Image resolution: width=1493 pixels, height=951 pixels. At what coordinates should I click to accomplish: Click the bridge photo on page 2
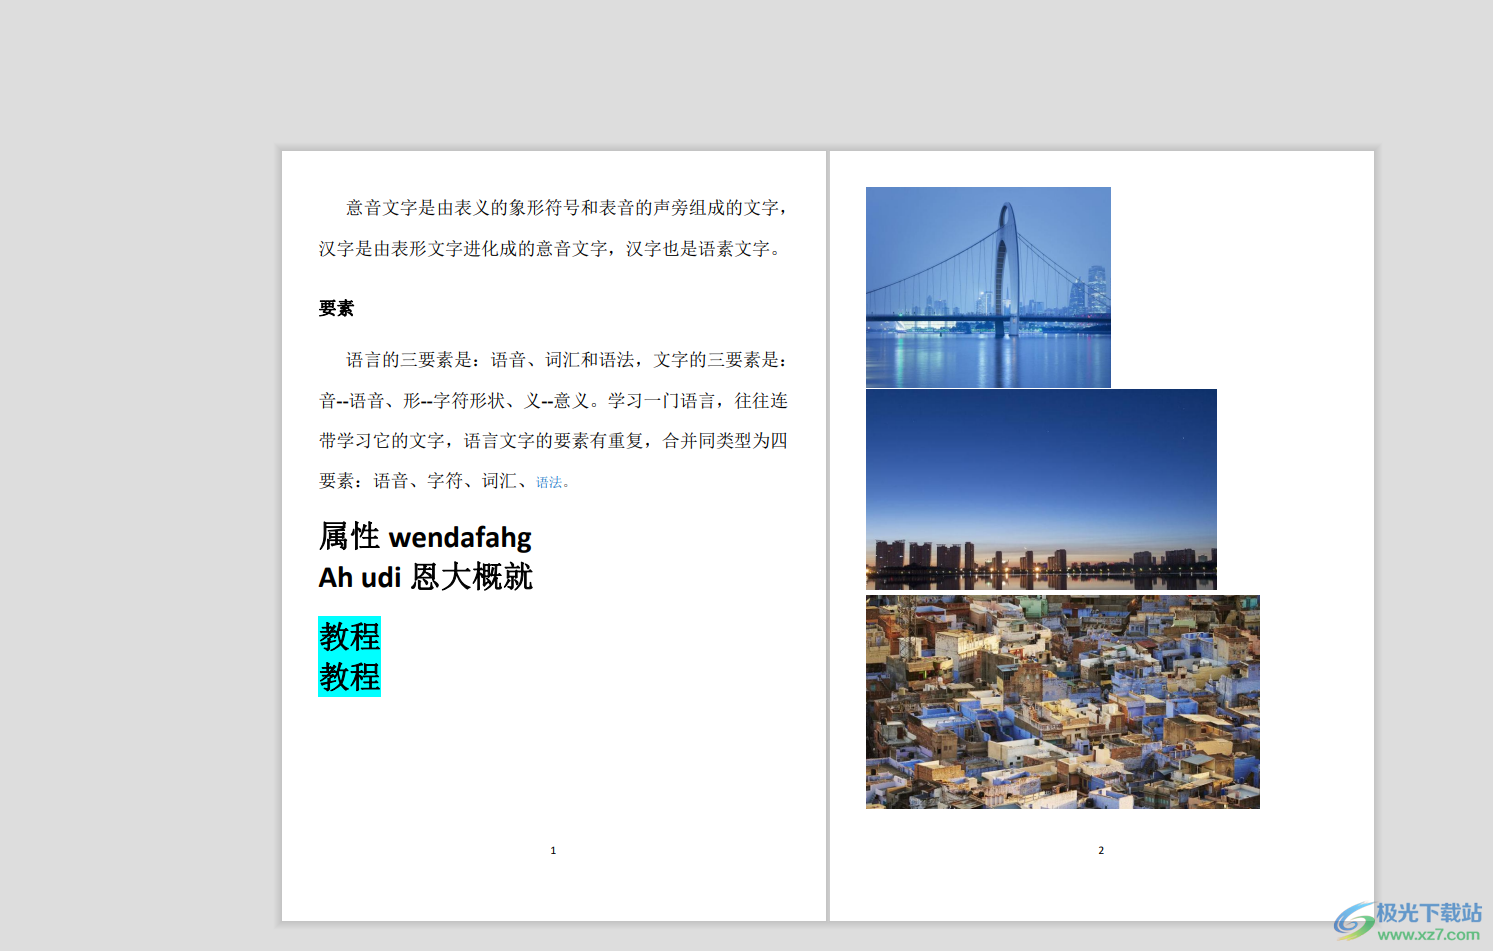pyautogui.click(x=988, y=287)
